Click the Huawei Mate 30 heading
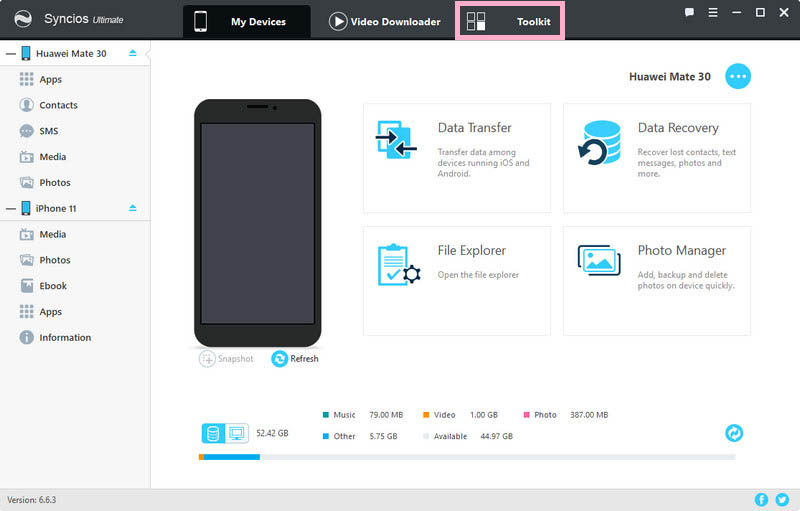800x511 pixels. coord(669,76)
